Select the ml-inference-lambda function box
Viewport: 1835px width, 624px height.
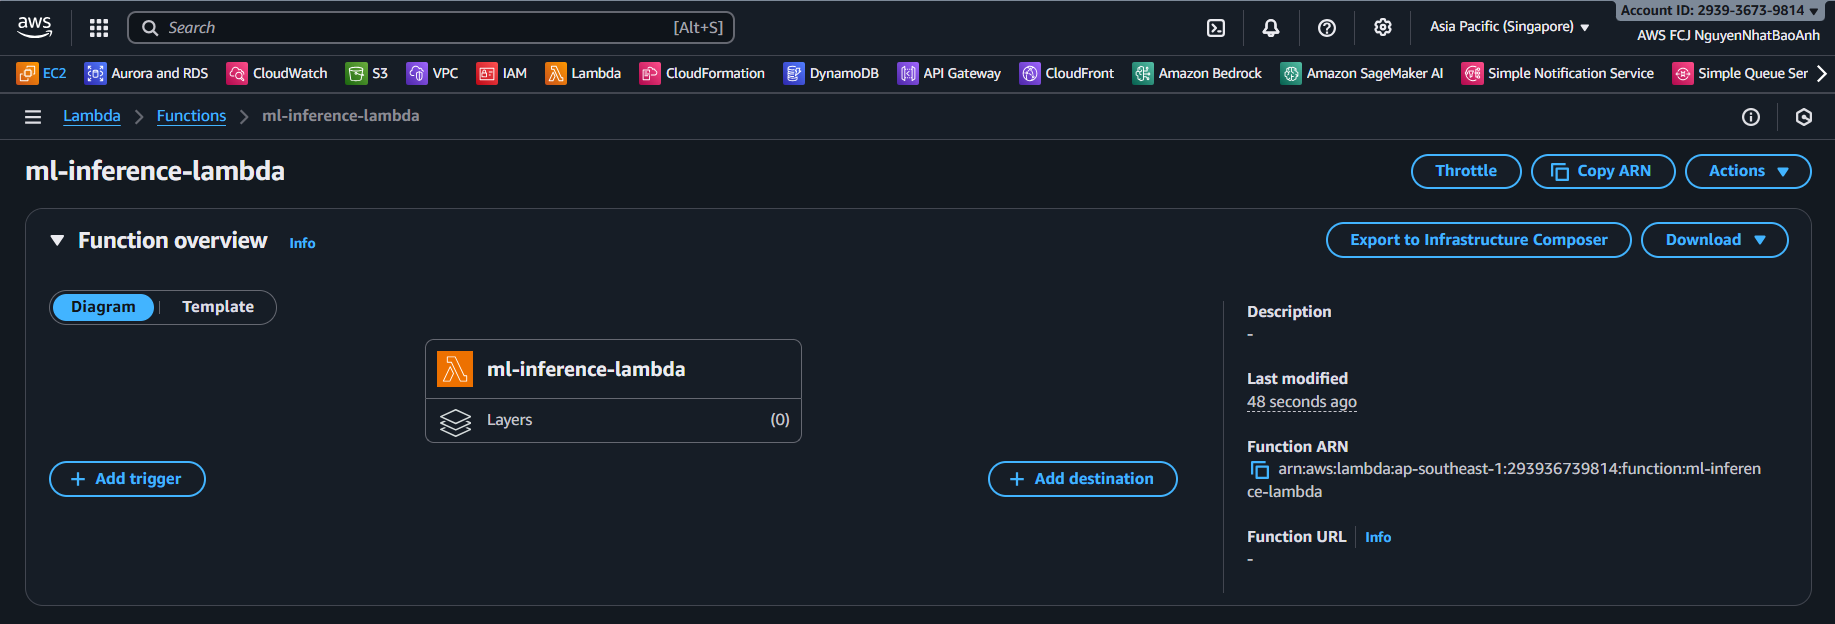[613, 370]
